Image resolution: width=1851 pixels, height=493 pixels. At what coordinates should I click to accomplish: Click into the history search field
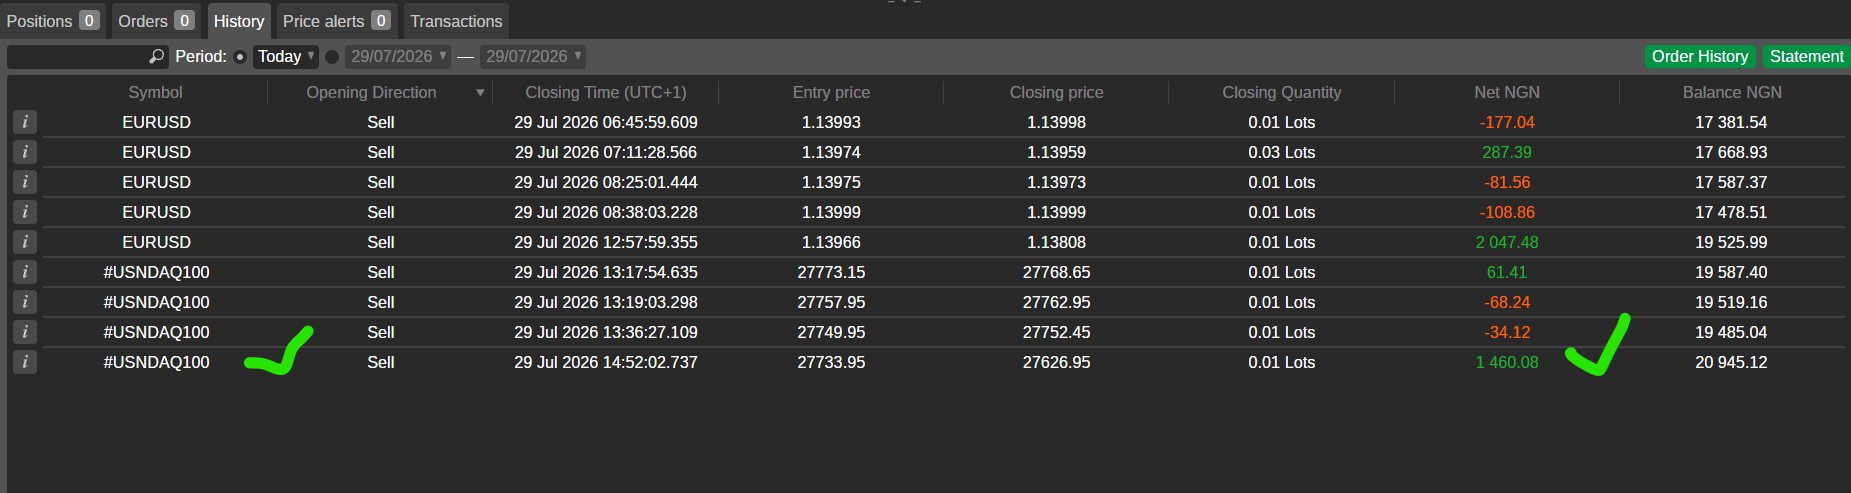(x=78, y=57)
